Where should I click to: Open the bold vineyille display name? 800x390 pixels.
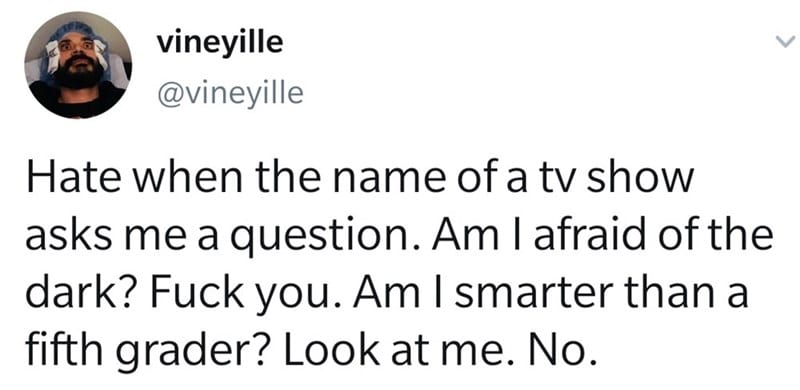pyautogui.click(x=220, y=43)
